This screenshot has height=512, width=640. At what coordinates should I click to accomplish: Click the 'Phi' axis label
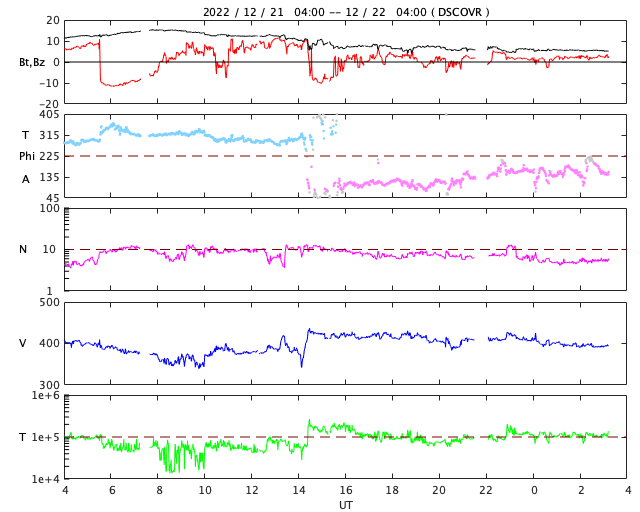pyautogui.click(x=27, y=156)
